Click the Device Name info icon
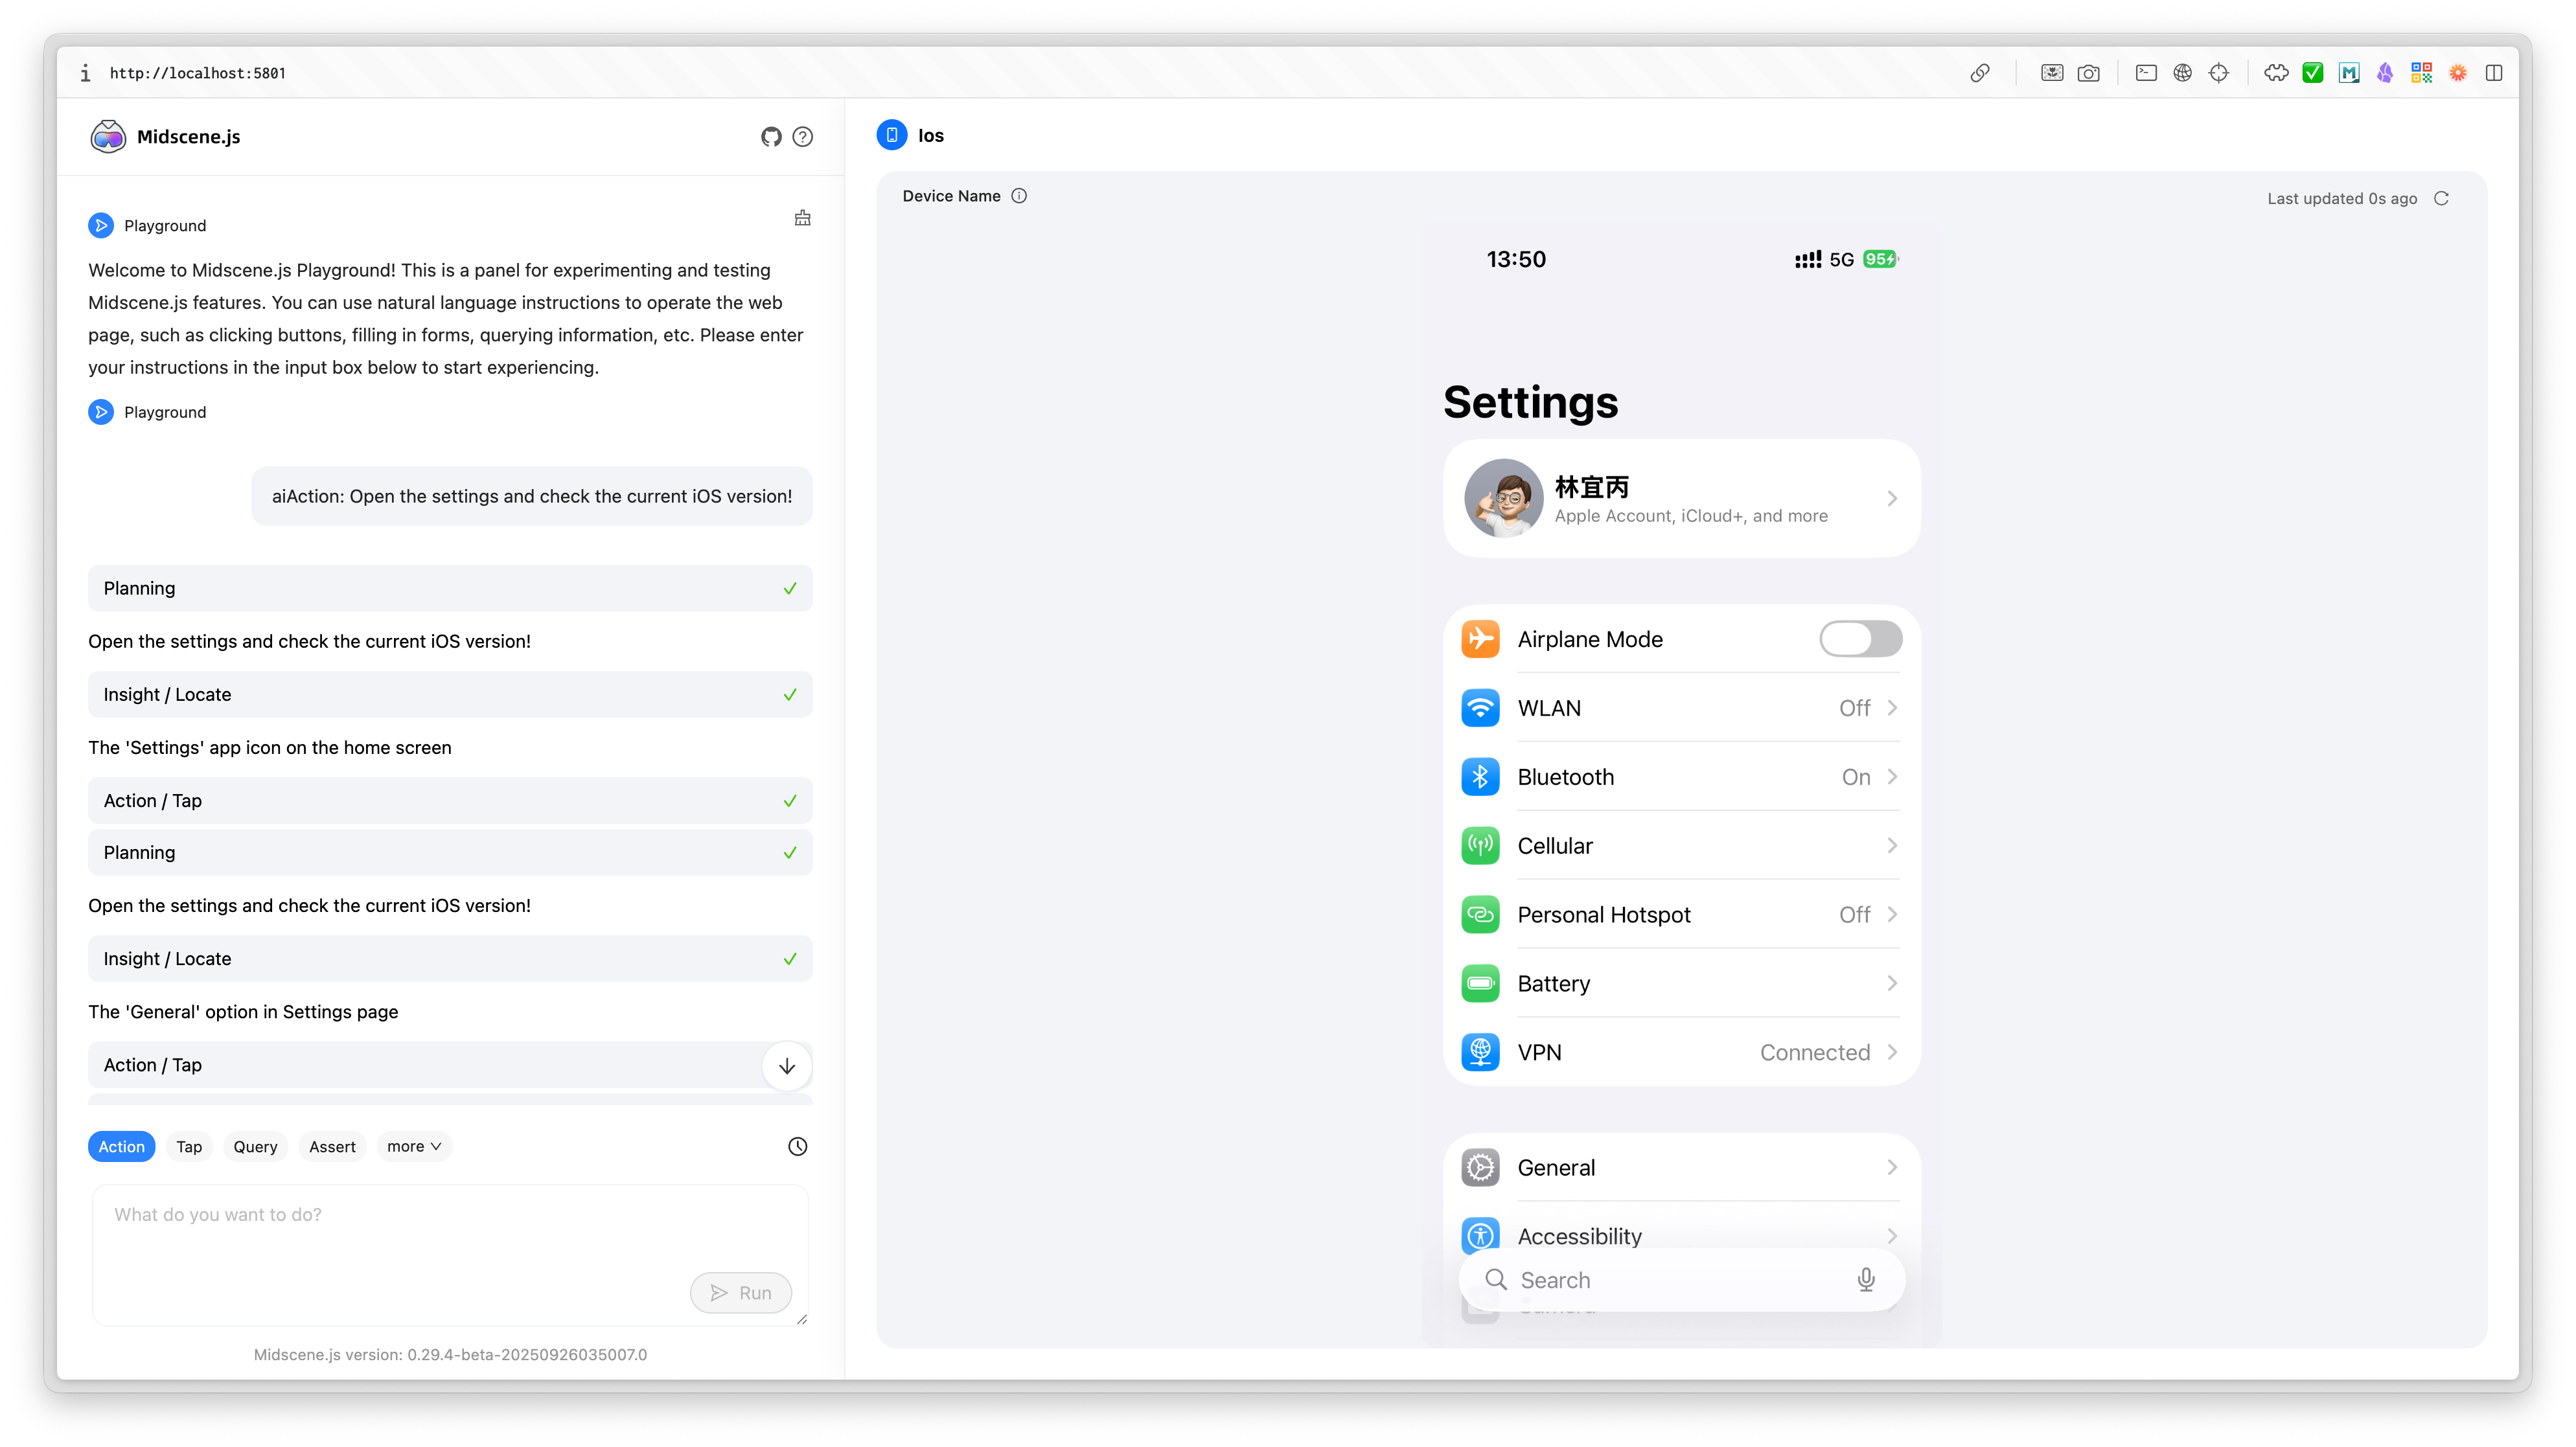This screenshot has height=1447, width=2576. click(1019, 196)
